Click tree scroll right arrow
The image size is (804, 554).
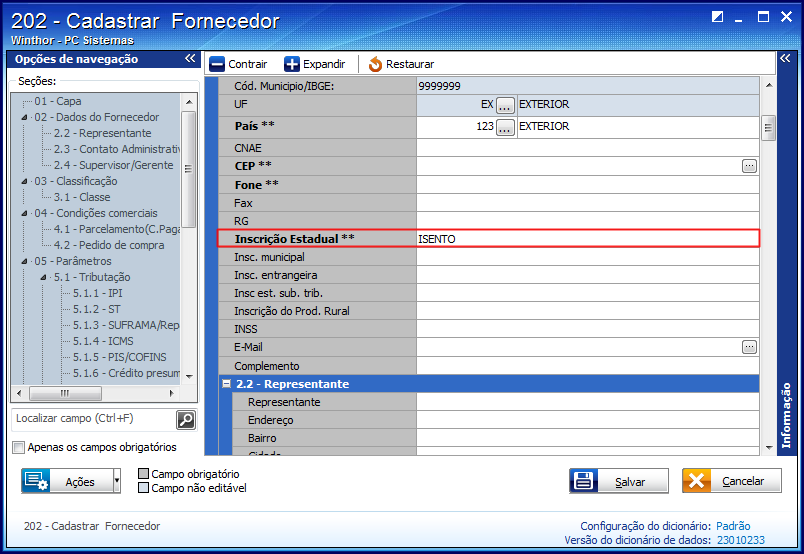click(x=172, y=393)
